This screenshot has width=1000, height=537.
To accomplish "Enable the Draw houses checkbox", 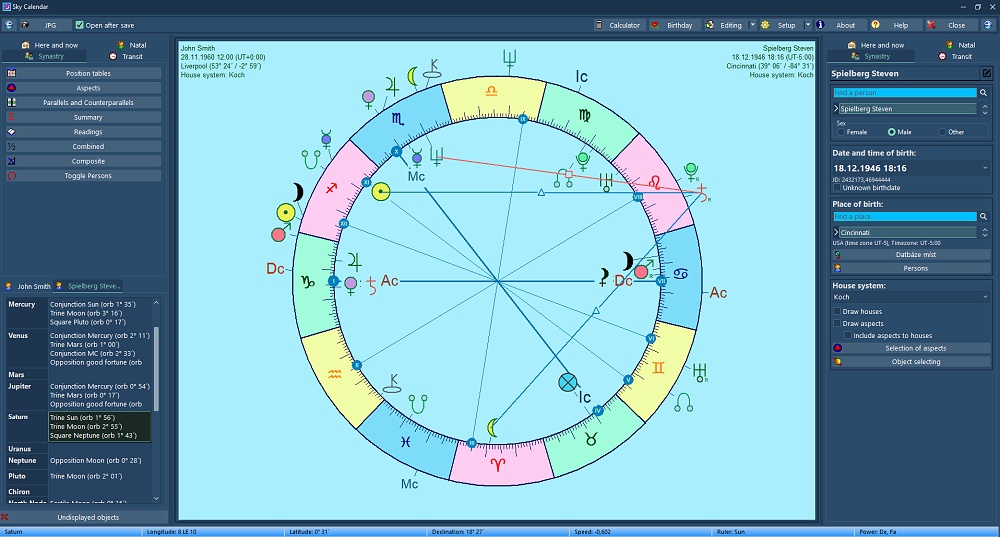I will tap(838, 311).
